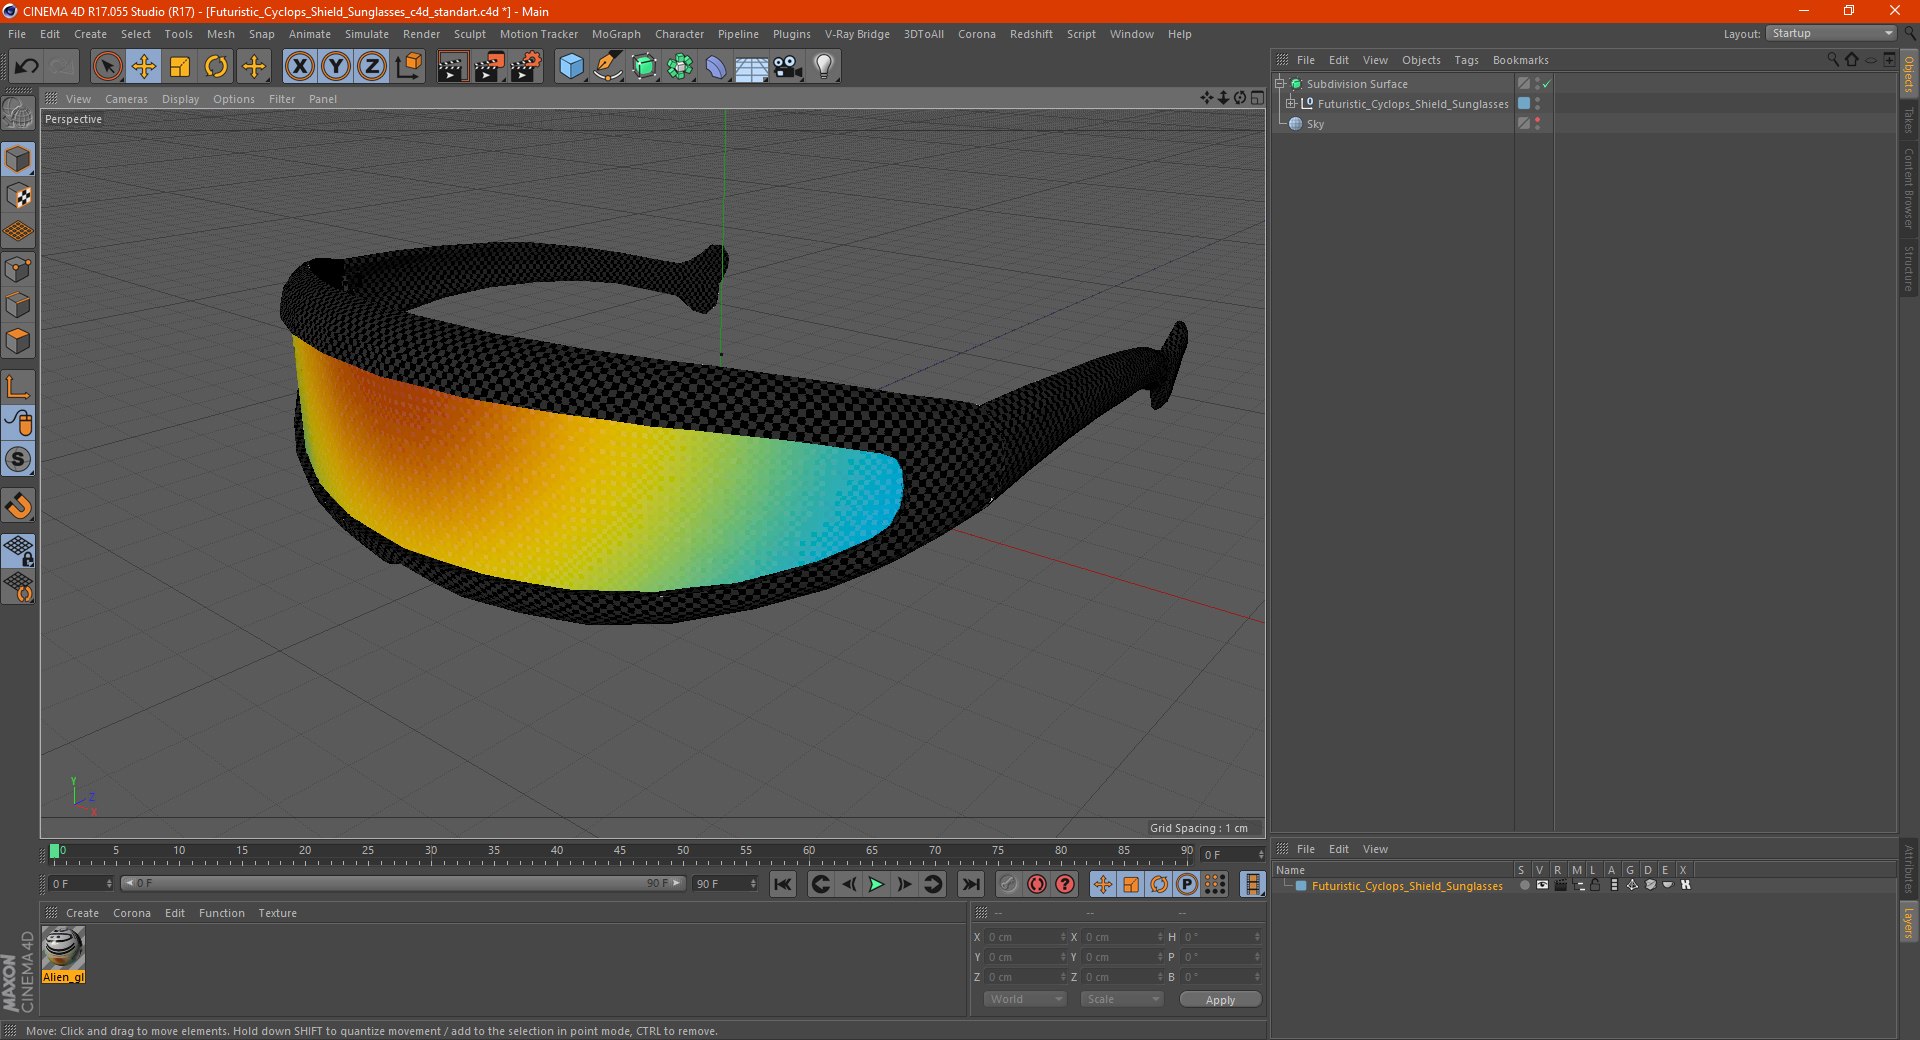Select the Rotate tool
Viewport: 1920px width, 1040px height.
pyautogui.click(x=216, y=67)
